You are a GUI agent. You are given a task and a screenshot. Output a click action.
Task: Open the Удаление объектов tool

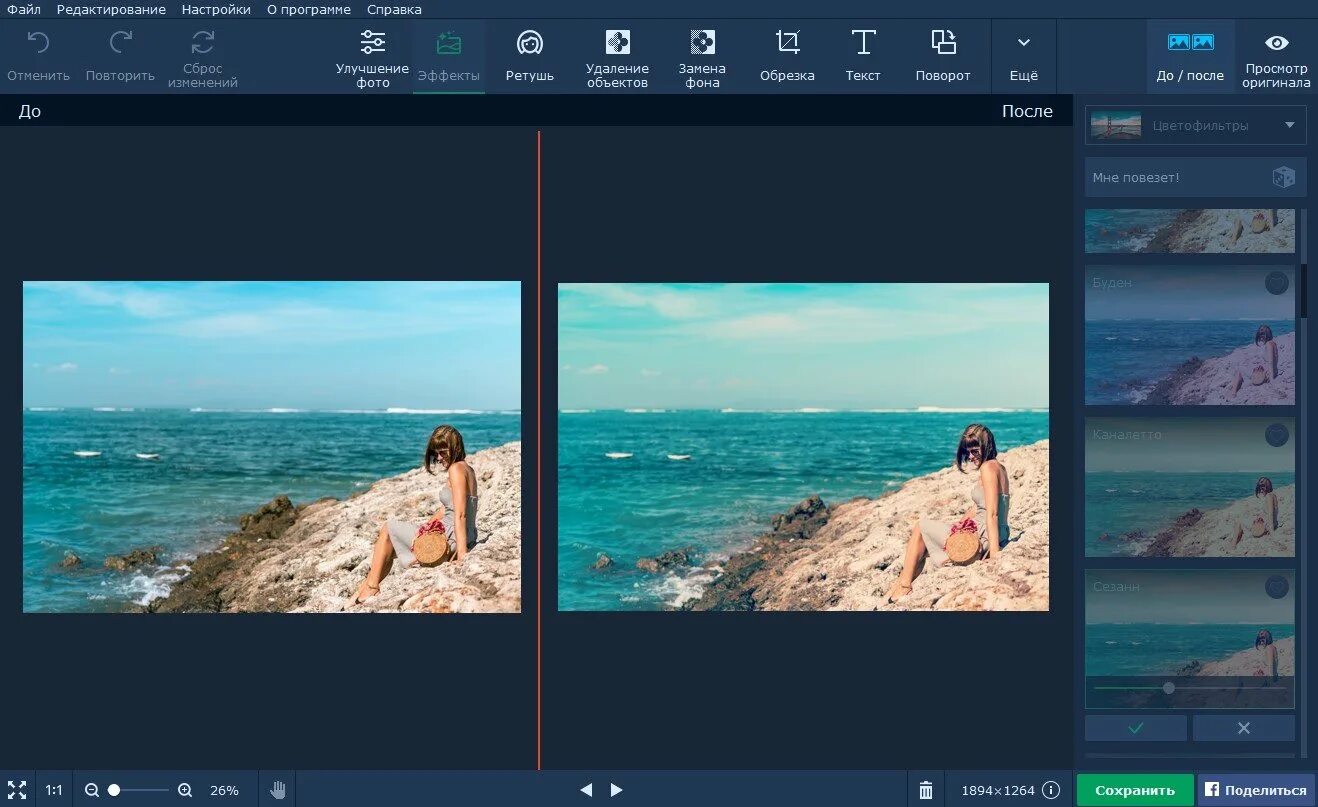tap(617, 58)
